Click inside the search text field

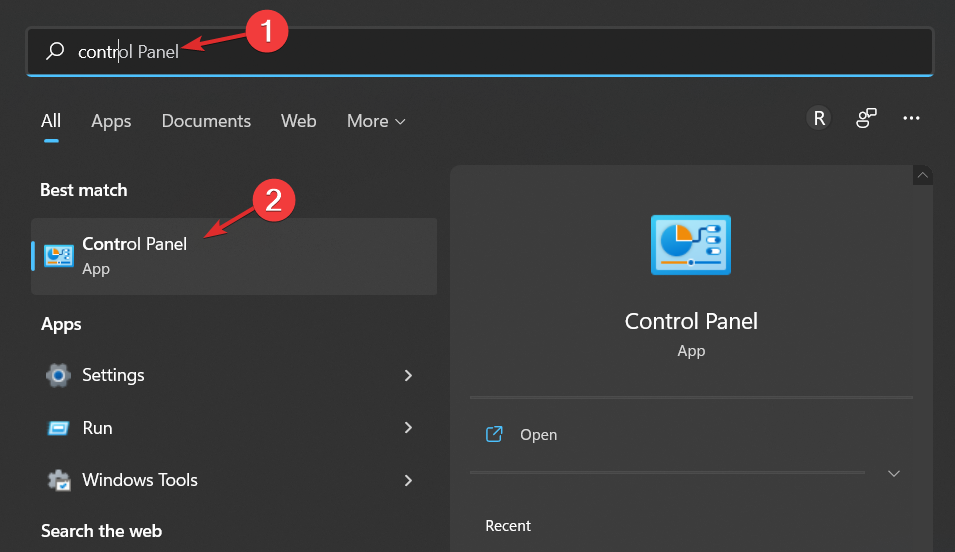[480, 51]
